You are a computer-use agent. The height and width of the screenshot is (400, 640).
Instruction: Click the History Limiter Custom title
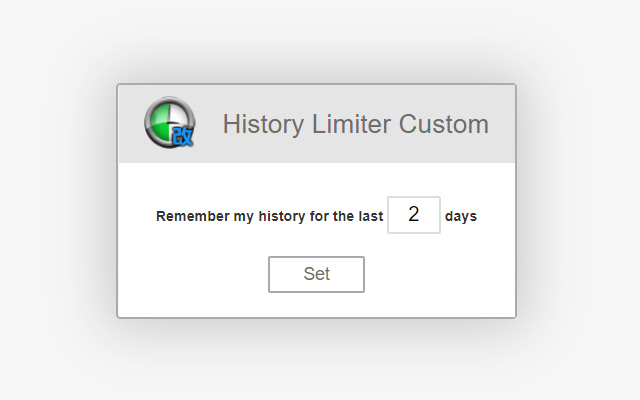point(356,124)
